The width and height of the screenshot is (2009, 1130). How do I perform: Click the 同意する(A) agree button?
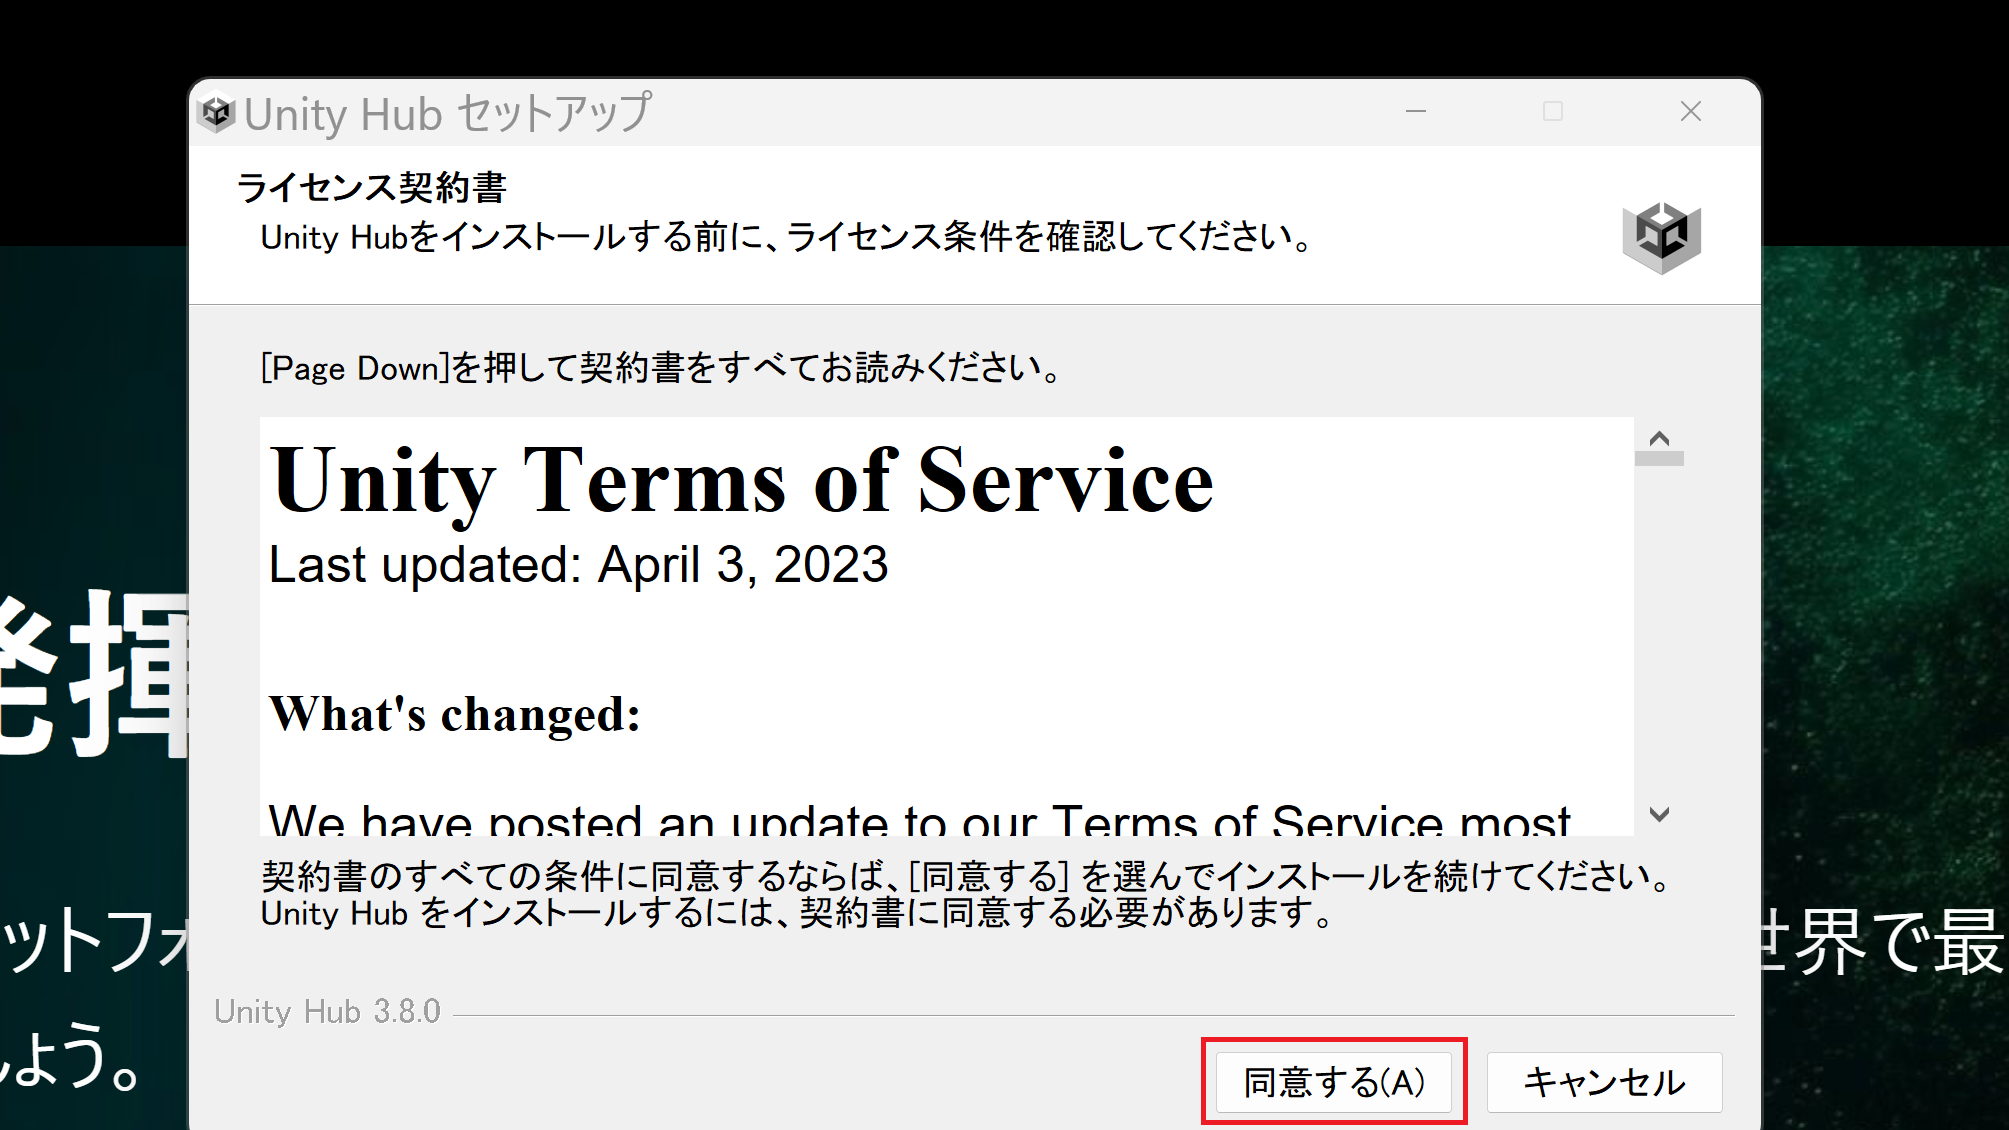point(1334,1082)
